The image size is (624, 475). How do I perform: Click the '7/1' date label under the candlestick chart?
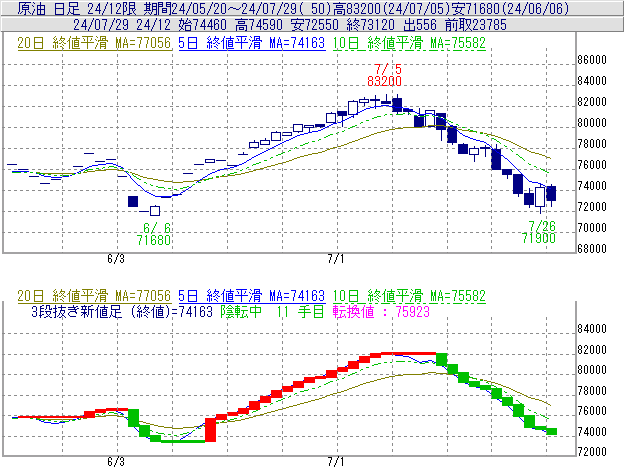(336, 259)
